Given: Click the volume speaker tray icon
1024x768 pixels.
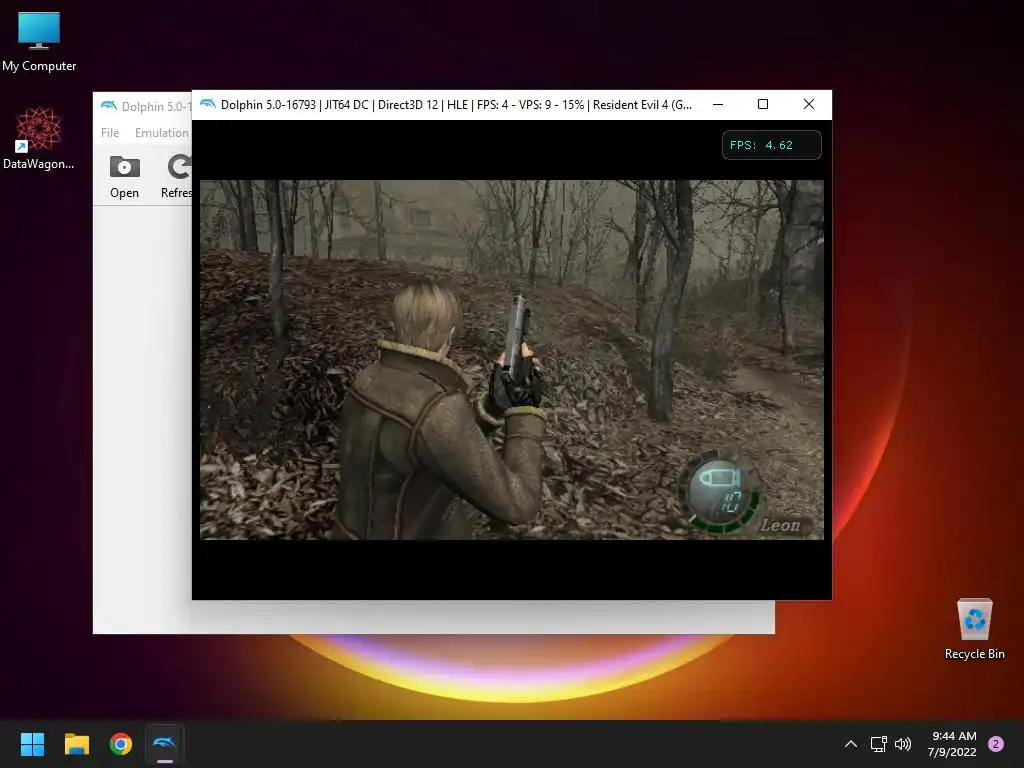Looking at the screenshot, I should tap(903, 744).
